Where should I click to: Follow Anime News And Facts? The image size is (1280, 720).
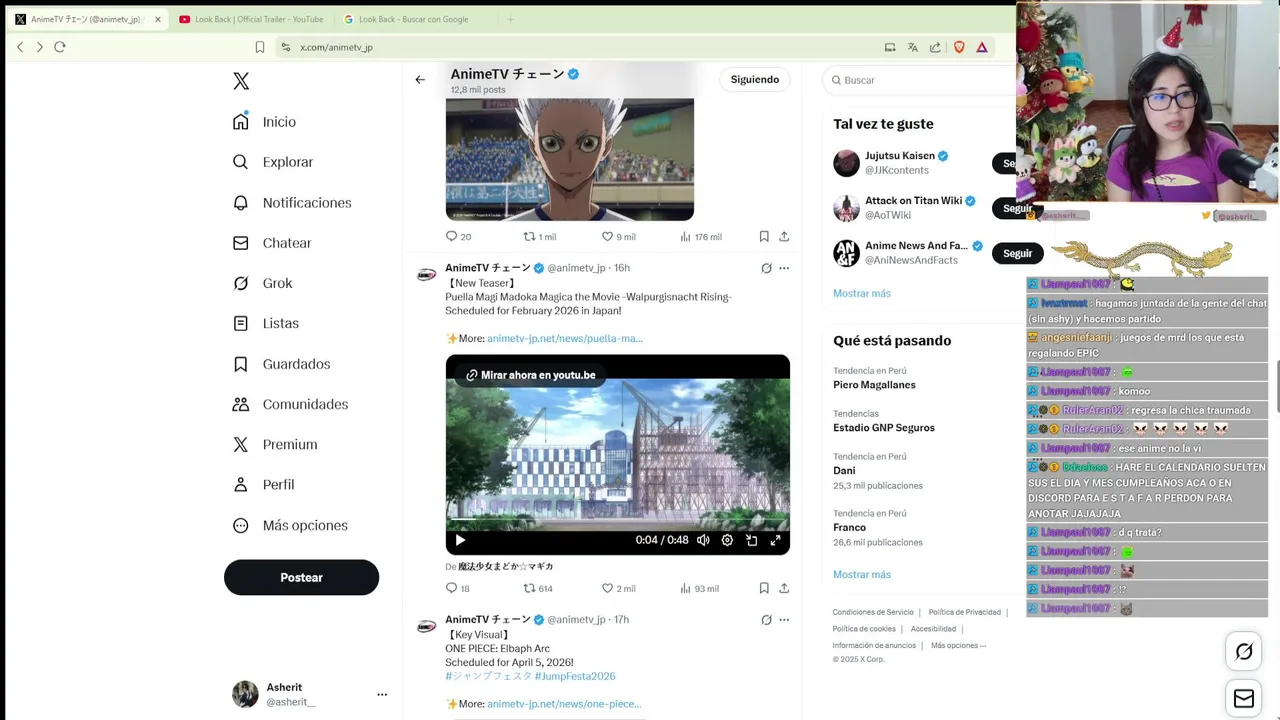tap(1017, 253)
